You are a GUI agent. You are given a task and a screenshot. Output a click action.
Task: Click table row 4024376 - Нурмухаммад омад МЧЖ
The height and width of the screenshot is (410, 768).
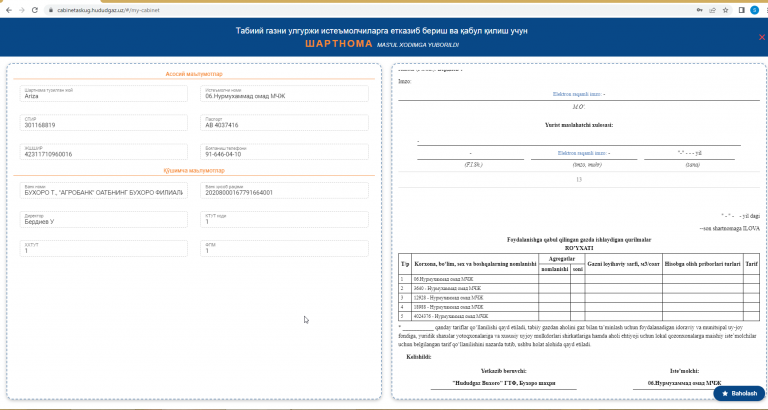tap(579, 316)
